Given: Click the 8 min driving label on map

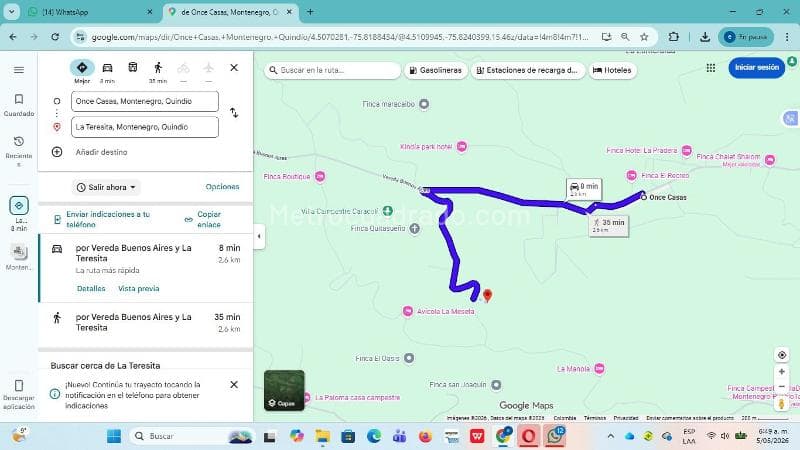Looking at the screenshot, I should (x=584, y=189).
